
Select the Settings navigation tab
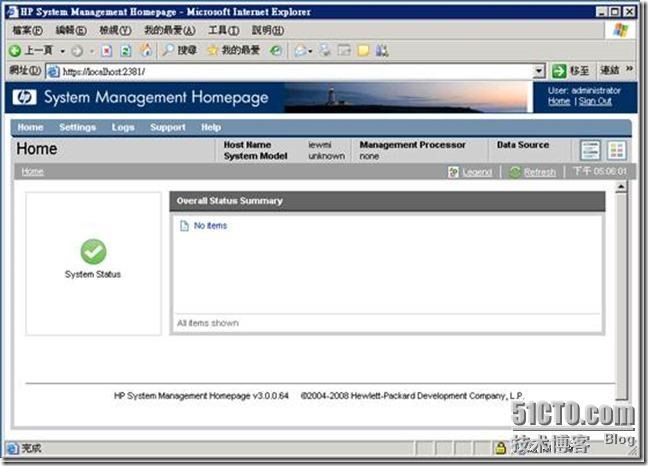[77, 127]
